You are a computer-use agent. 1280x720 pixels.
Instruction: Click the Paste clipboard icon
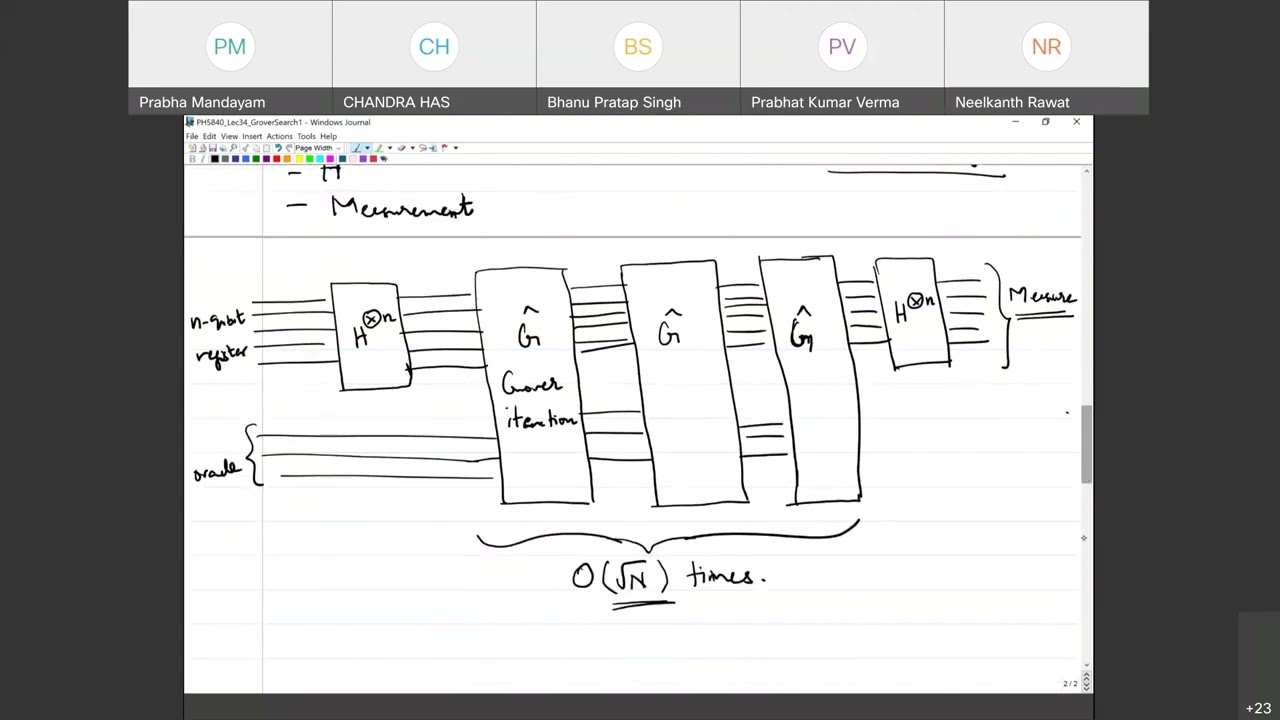266,148
